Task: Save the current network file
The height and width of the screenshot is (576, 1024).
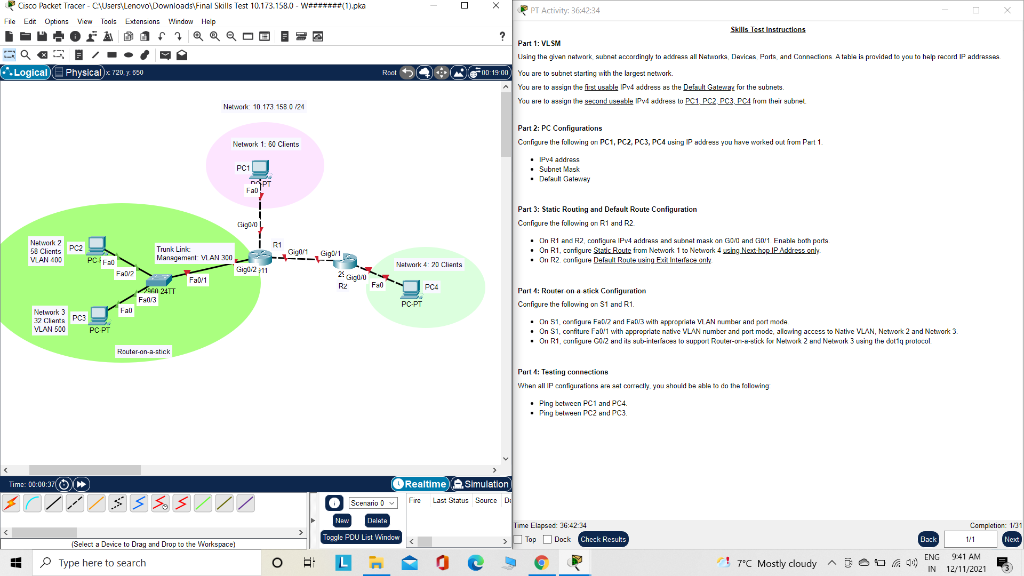Action: click(42, 37)
